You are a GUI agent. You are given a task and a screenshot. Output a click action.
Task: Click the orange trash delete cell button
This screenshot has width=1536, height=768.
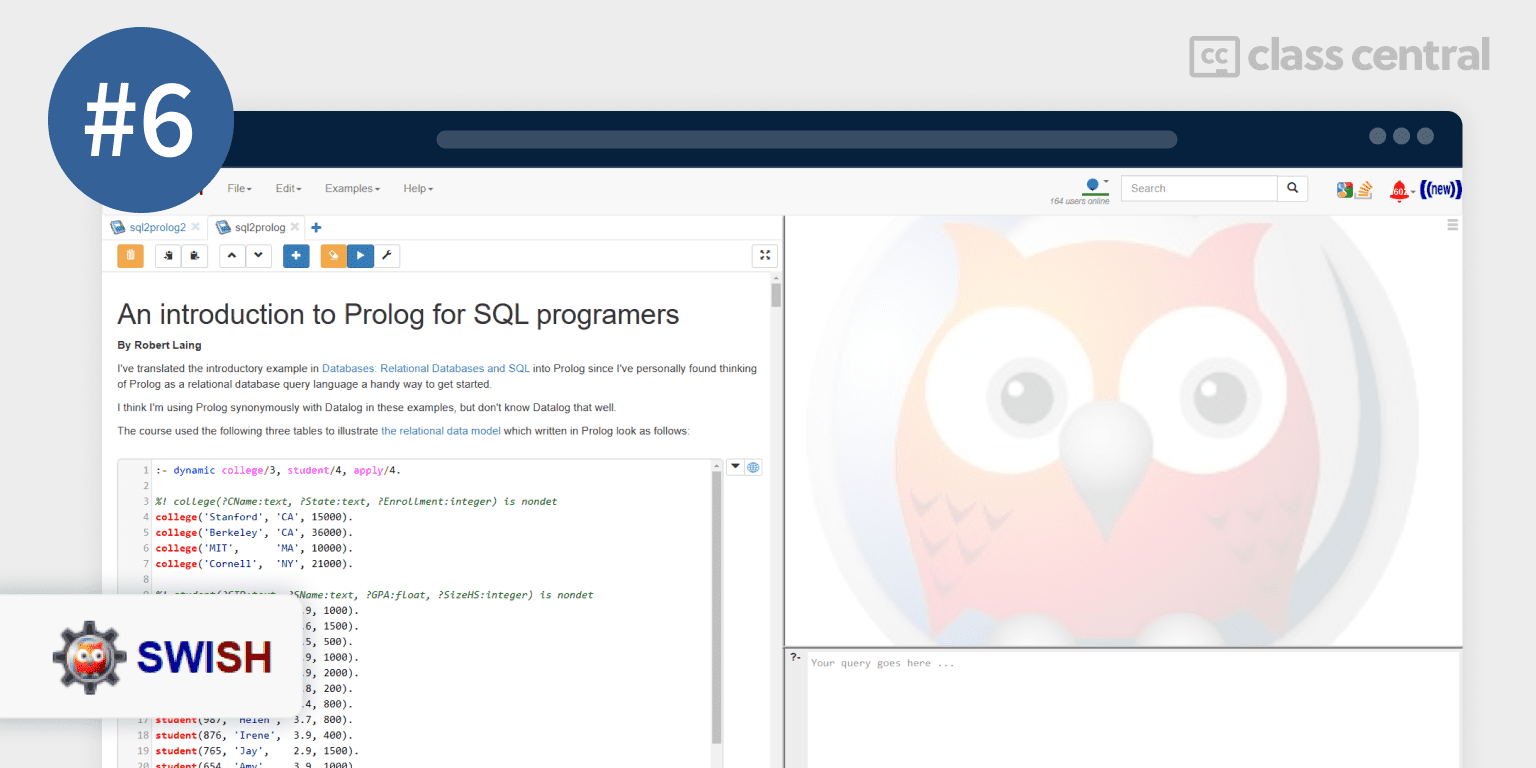tap(130, 256)
